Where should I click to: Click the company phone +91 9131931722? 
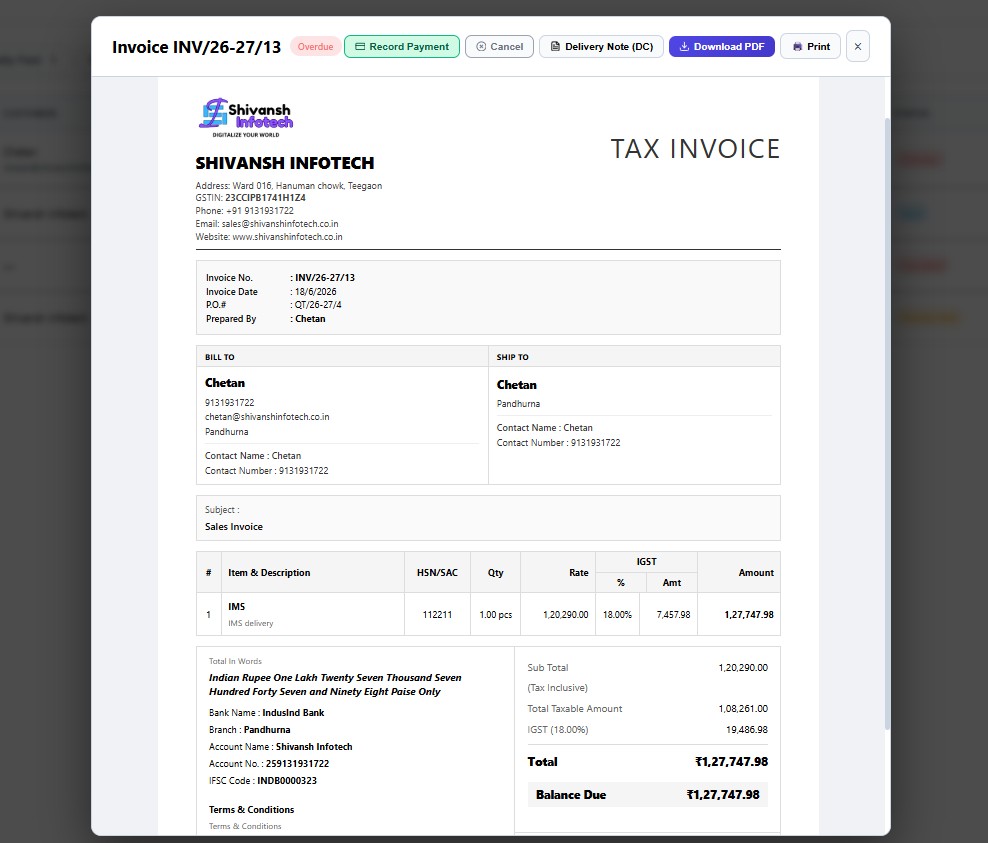tap(260, 210)
